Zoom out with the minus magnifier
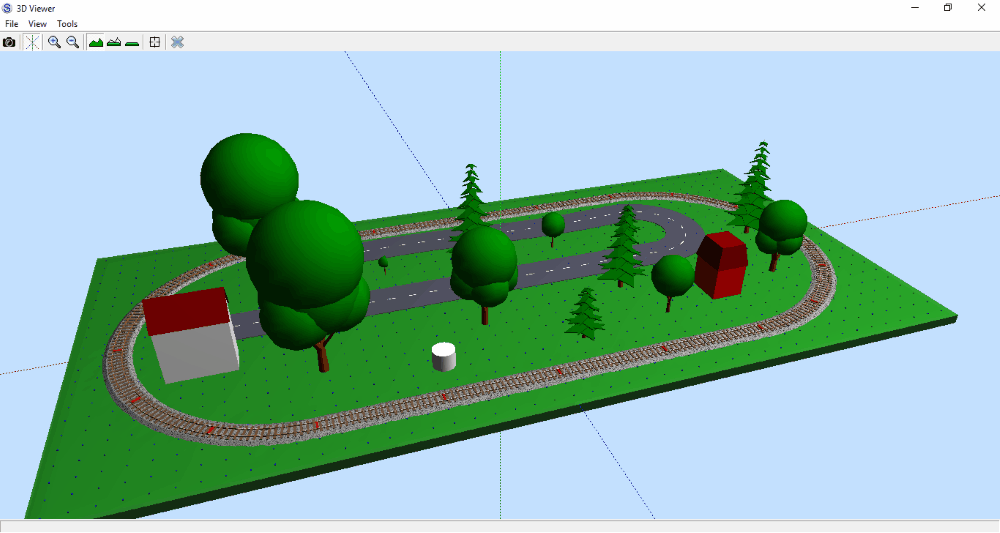This screenshot has height=533, width=1000. (73, 42)
